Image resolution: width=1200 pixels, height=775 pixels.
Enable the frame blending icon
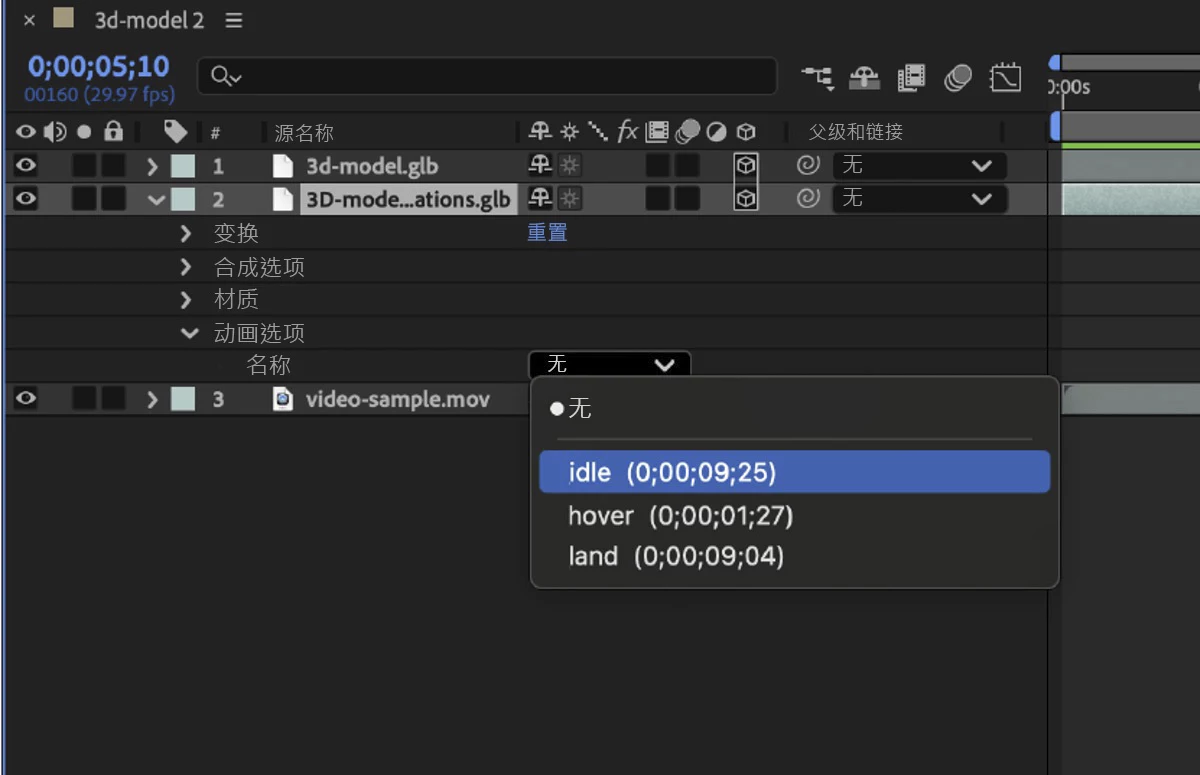(911, 77)
